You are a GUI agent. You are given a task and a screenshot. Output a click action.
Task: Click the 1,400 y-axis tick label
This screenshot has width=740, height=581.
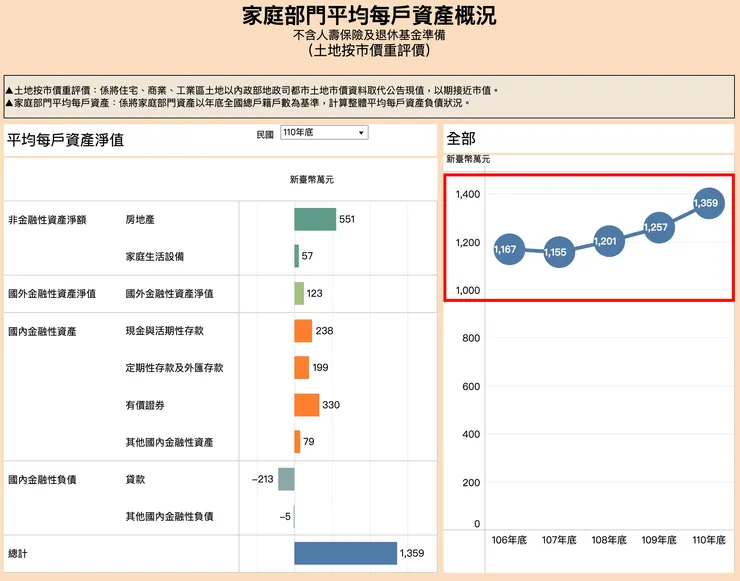468,194
